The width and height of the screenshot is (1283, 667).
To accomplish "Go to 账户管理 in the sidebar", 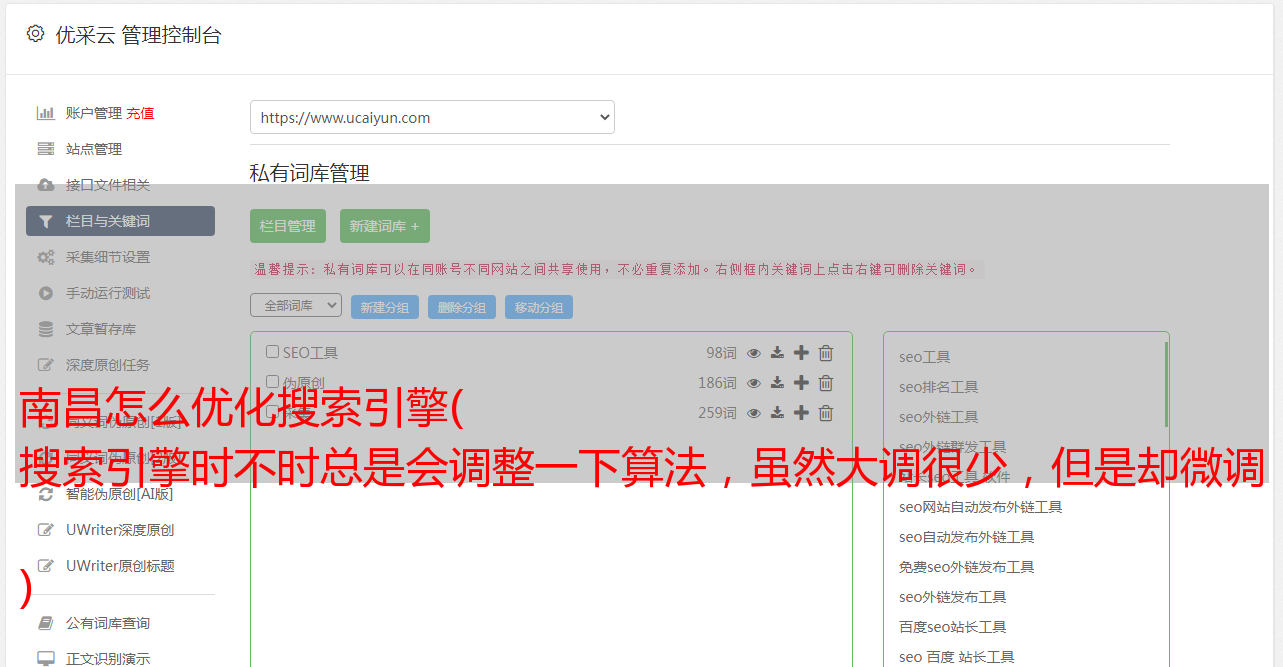I will pyautogui.click(x=94, y=113).
